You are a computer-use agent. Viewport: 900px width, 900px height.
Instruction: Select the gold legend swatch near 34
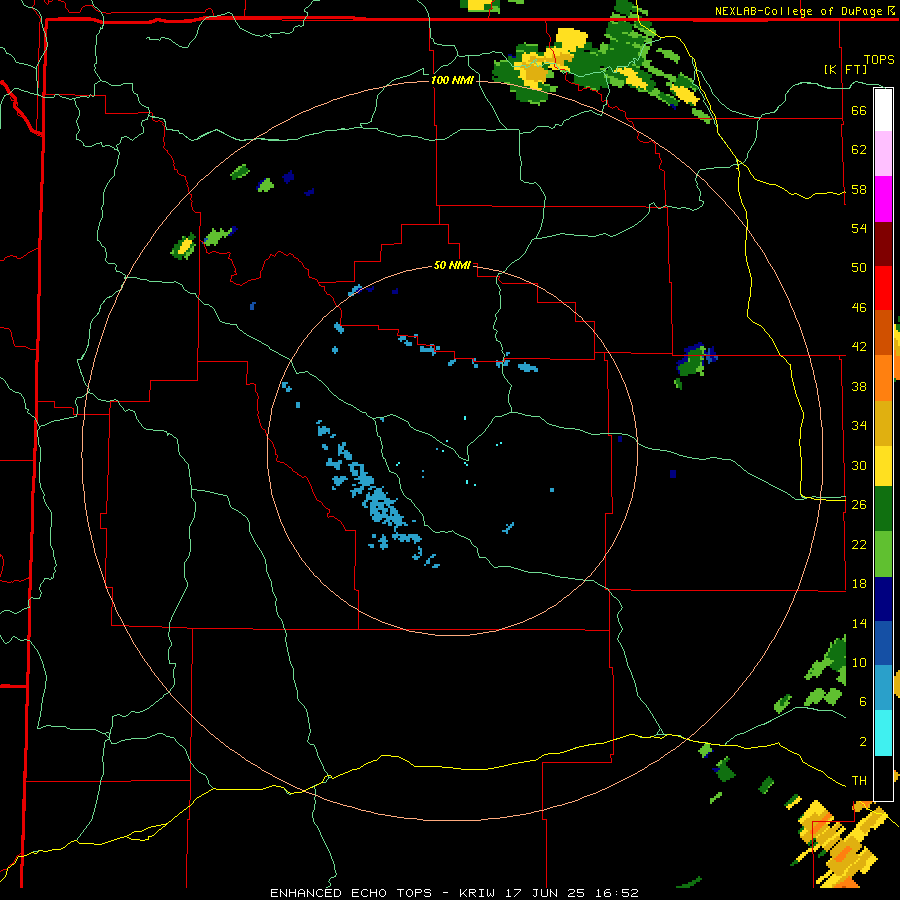tap(883, 423)
